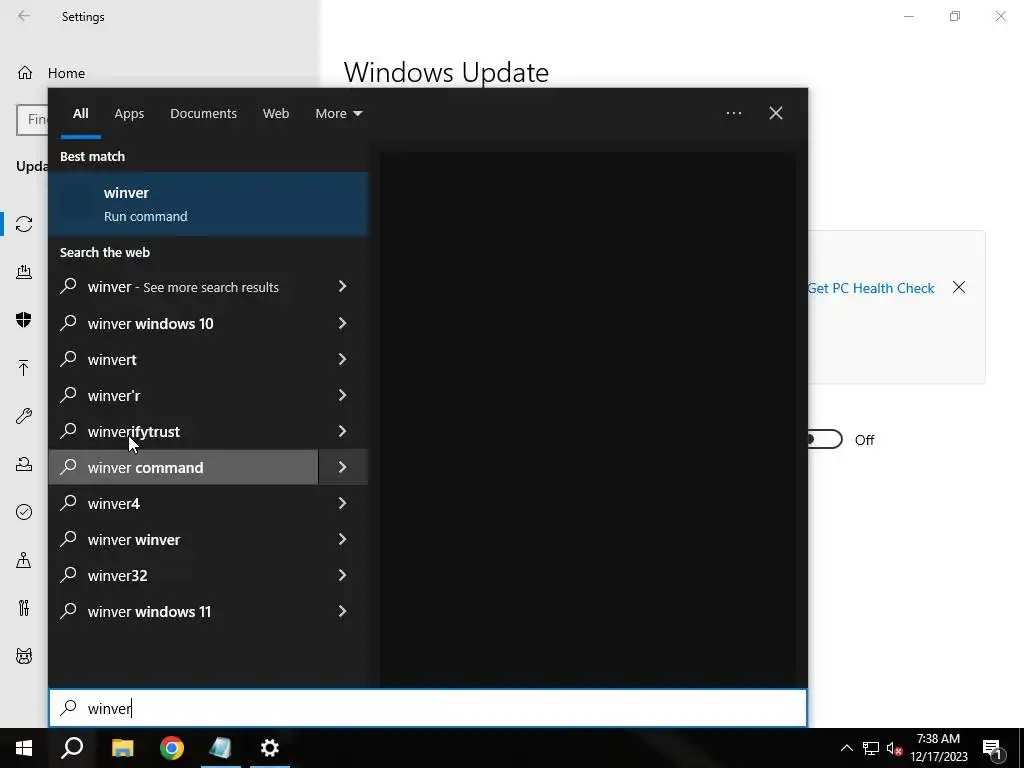Expand arrow next to 'winverifytrust'
The image size is (1024, 768).
pos(343,430)
